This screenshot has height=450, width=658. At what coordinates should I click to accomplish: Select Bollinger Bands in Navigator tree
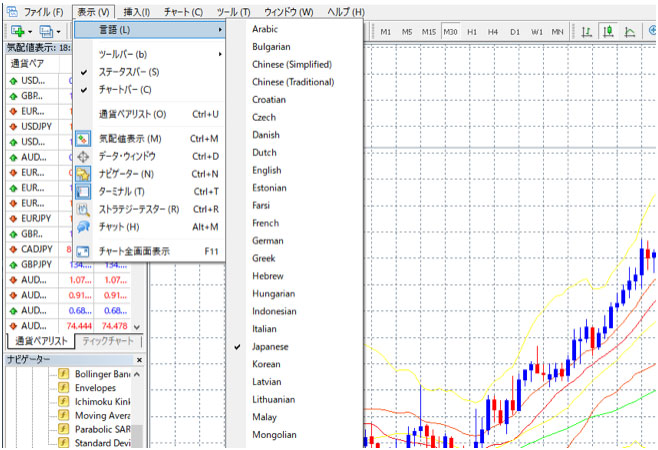click(102, 374)
